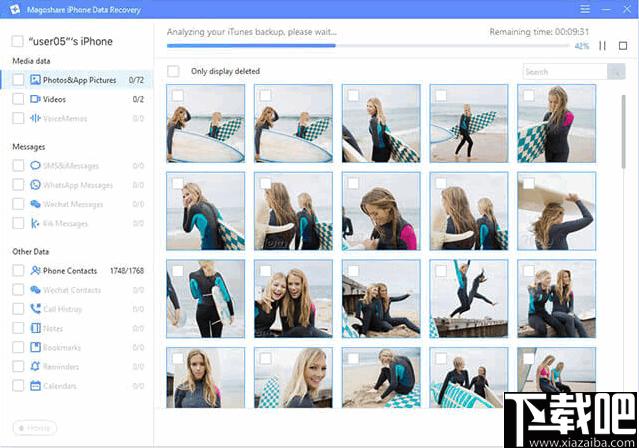Image resolution: width=639 pixels, height=448 pixels.
Task: Tick the Photos&App Pictures checkbox
Action: (18, 80)
